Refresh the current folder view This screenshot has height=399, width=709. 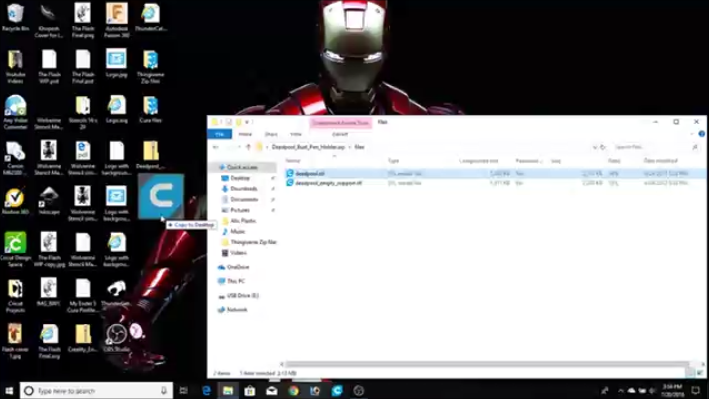(603, 147)
